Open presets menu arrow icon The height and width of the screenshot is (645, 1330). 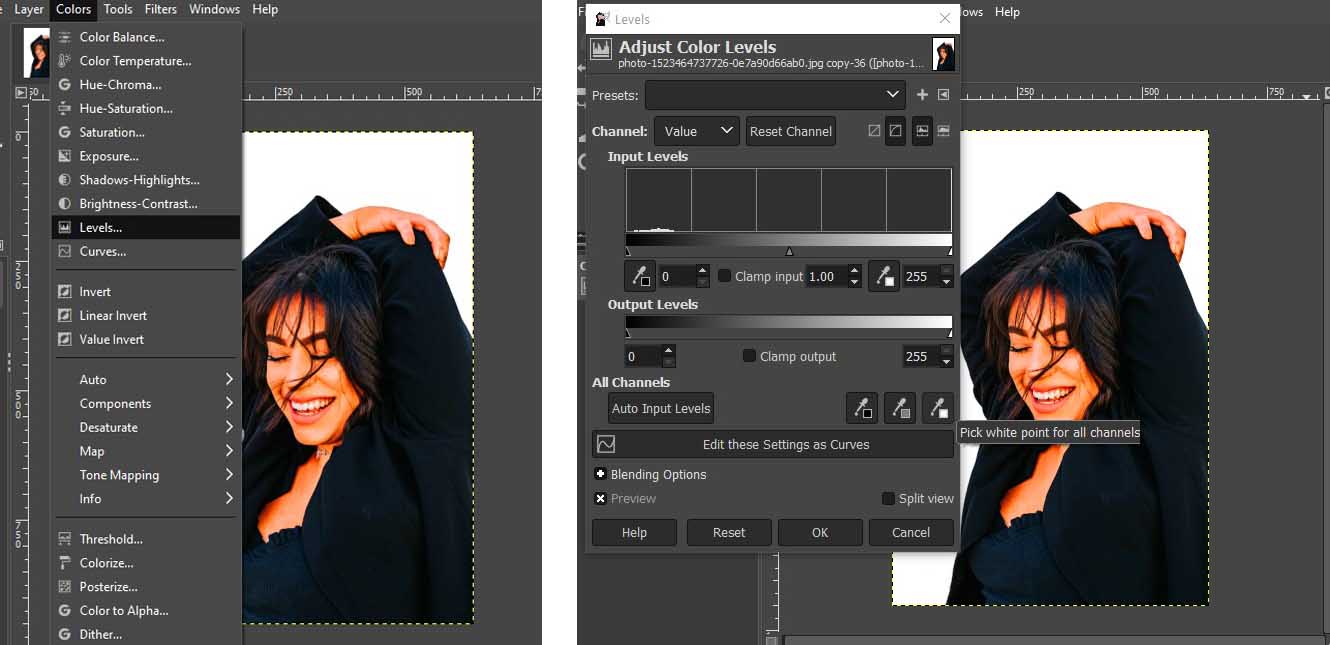943,95
